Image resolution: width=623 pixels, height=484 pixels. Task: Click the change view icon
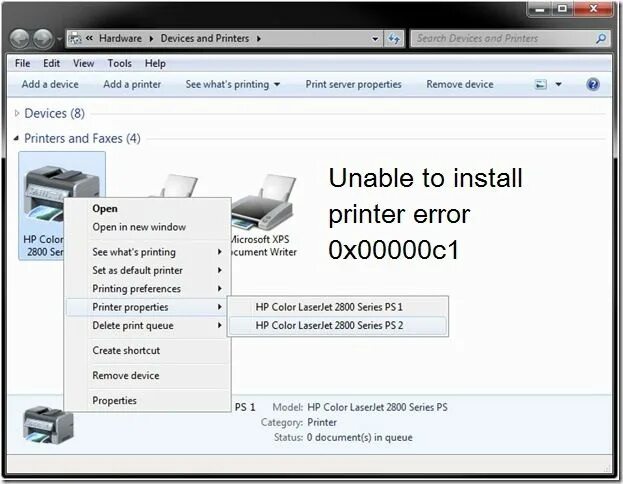coord(541,84)
